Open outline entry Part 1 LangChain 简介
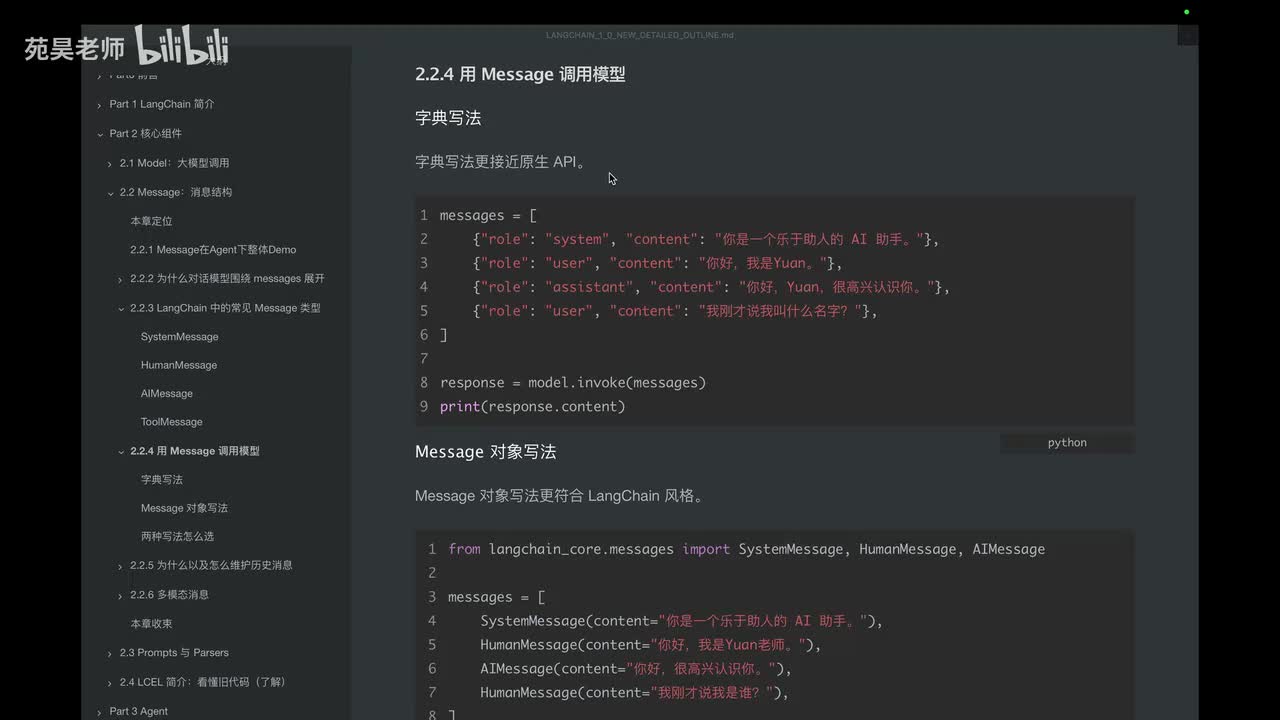The height and width of the screenshot is (720, 1280). click(x=162, y=104)
